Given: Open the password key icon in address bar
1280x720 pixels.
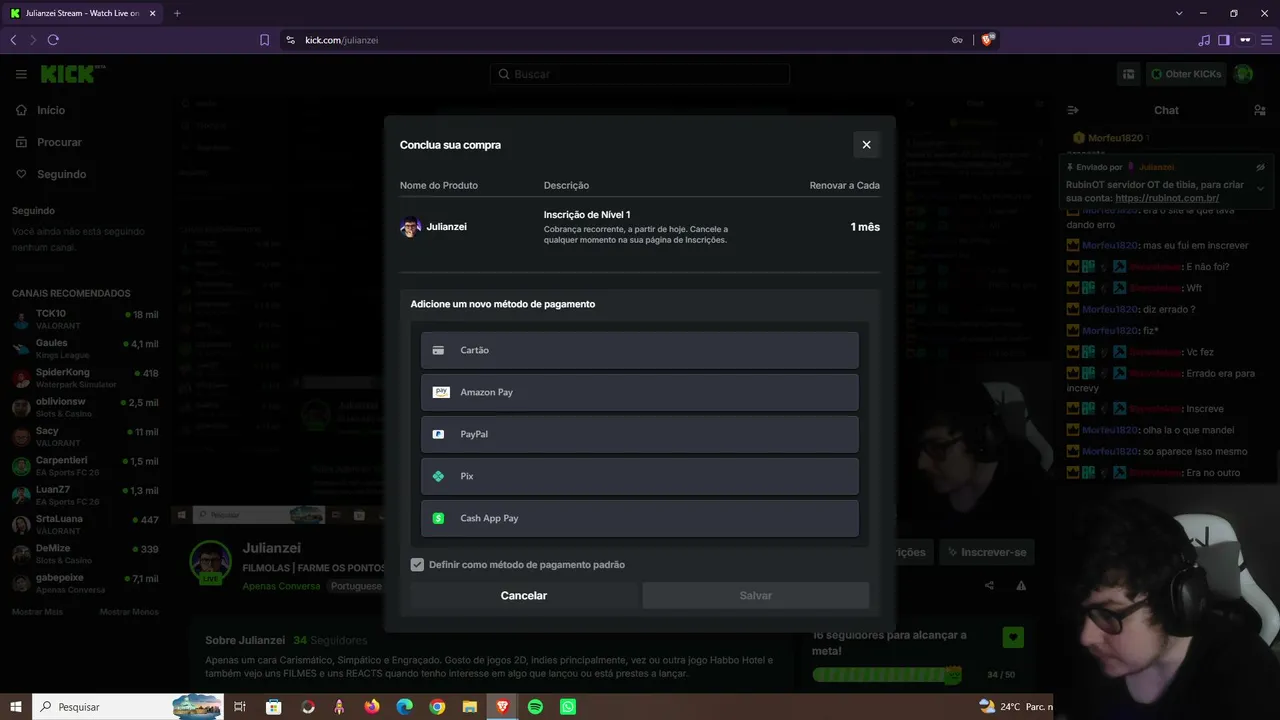Looking at the screenshot, I should [957, 40].
